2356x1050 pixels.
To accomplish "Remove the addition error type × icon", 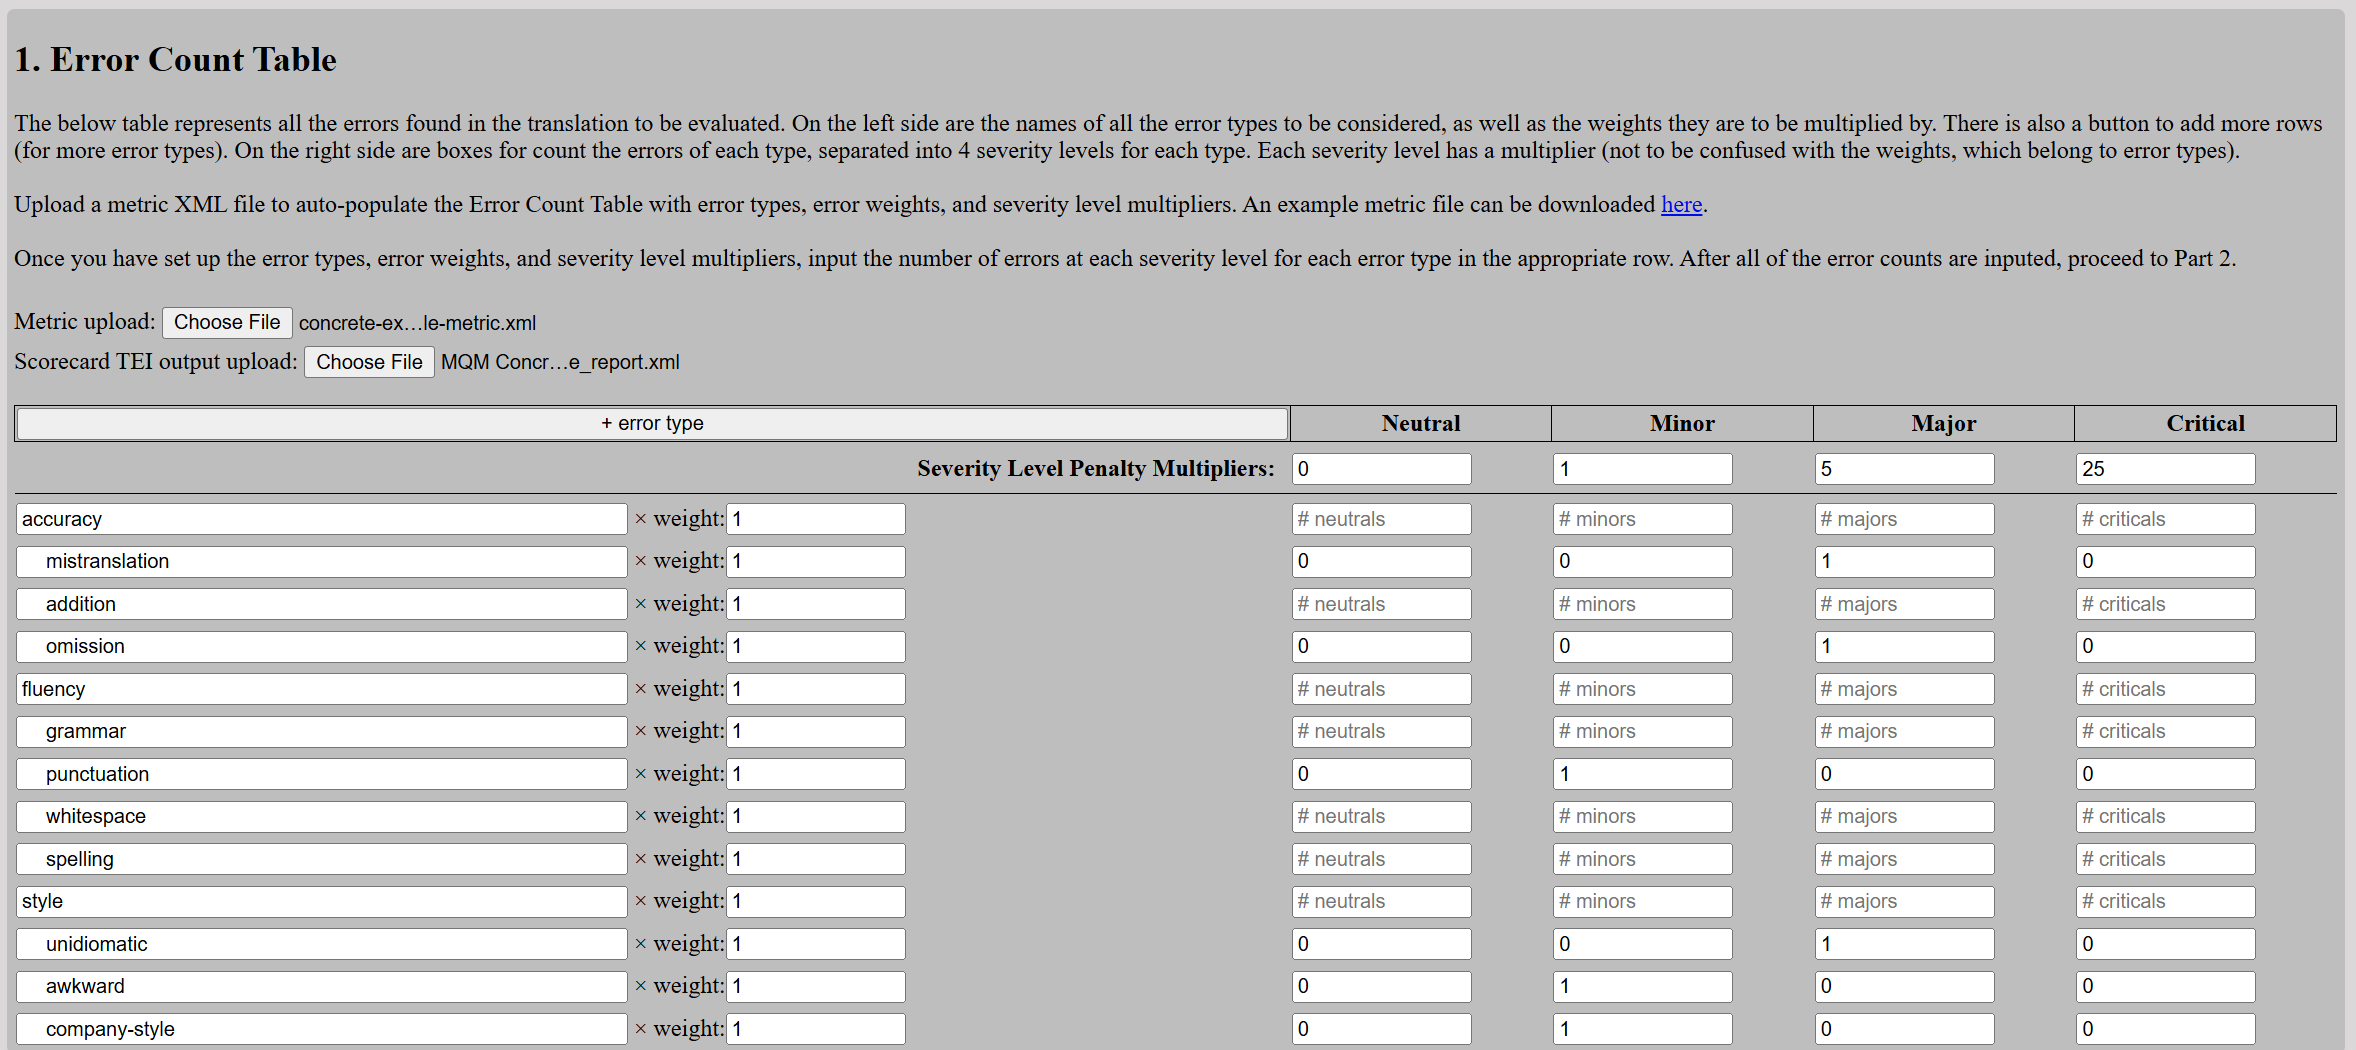I will [x=641, y=604].
